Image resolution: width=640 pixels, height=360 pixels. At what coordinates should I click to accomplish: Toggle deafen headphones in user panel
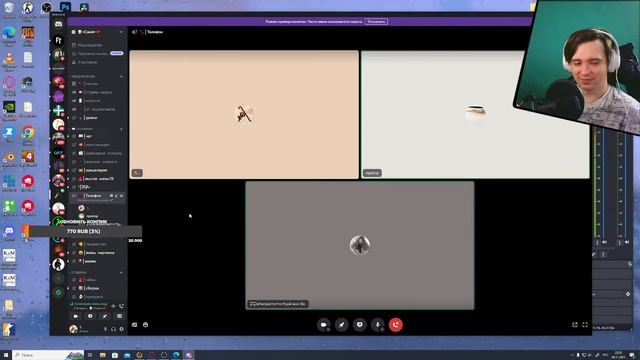[x=113, y=329]
